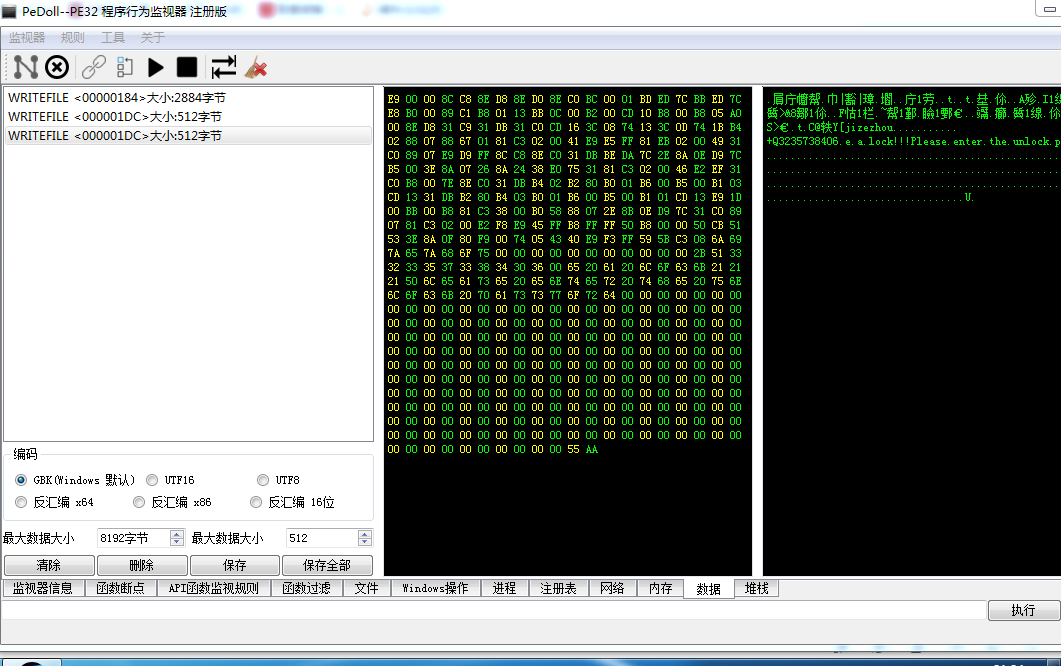This screenshot has height=666, width=1061.
Task: Switch to the Windows操作 tab
Action: tap(435, 588)
